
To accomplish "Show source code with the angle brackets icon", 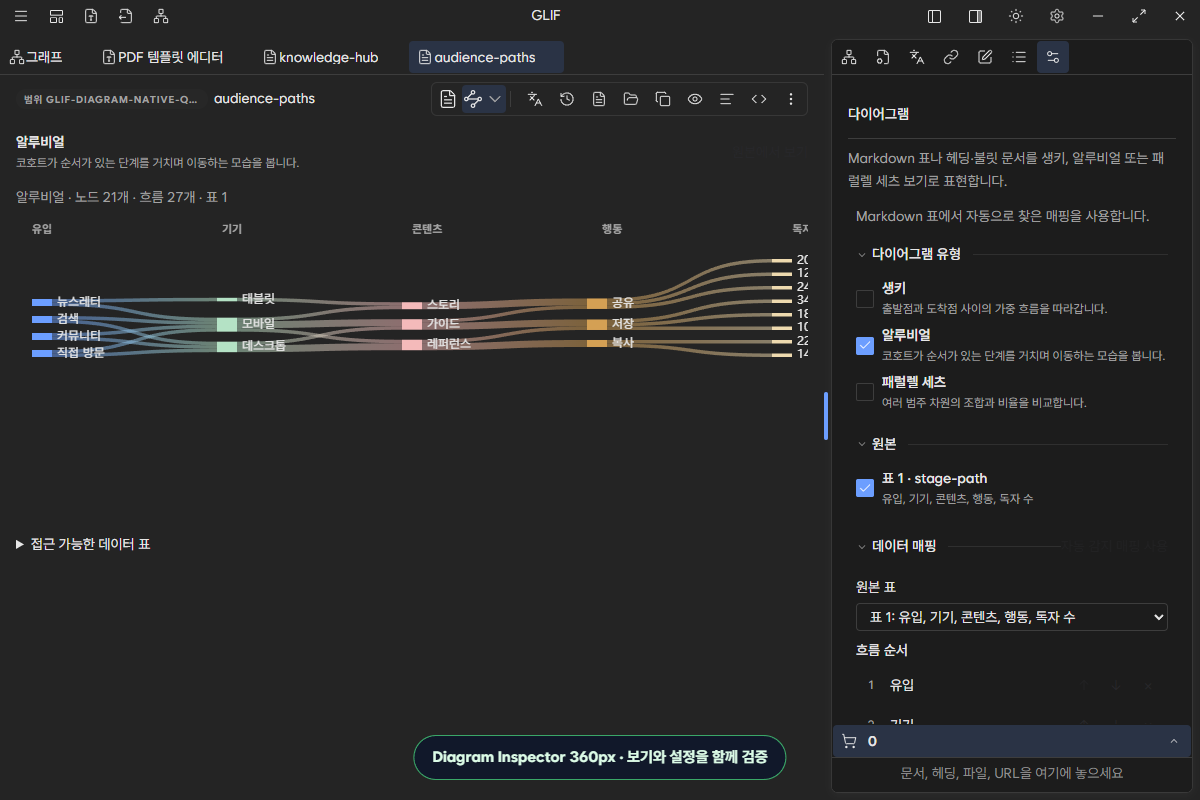I will [x=759, y=99].
